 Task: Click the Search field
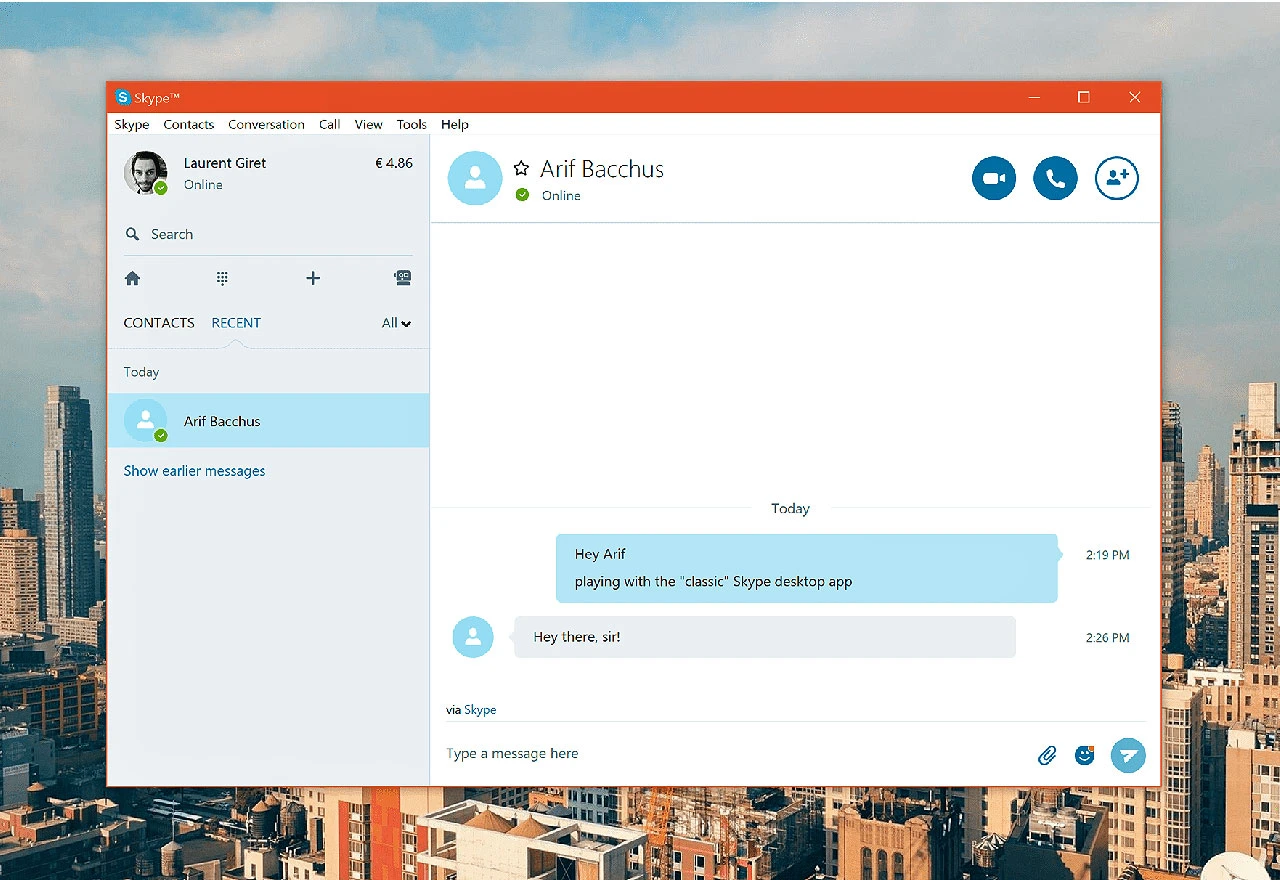pos(268,234)
